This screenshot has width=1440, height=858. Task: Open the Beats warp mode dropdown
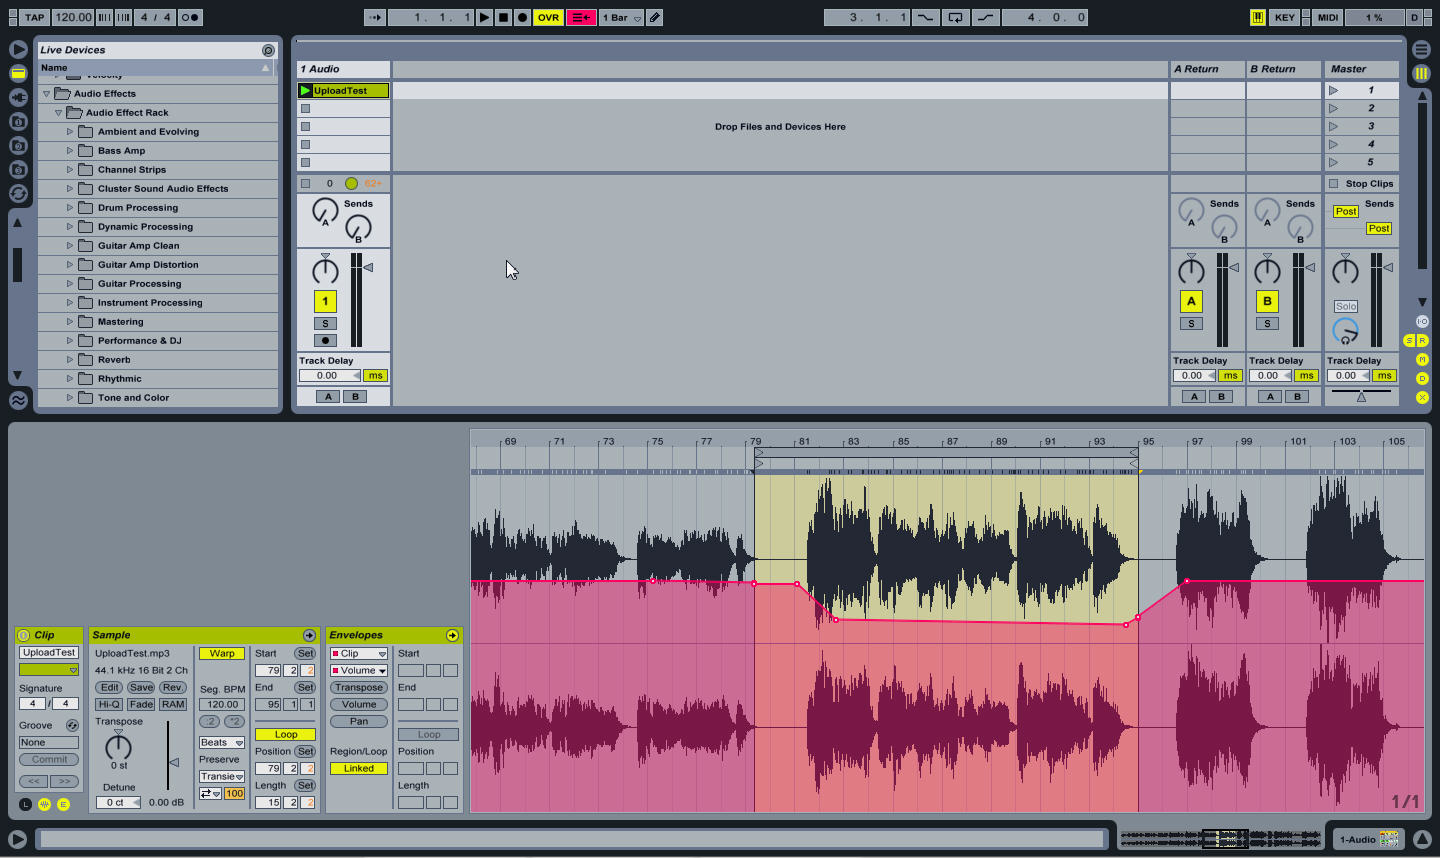(222, 743)
